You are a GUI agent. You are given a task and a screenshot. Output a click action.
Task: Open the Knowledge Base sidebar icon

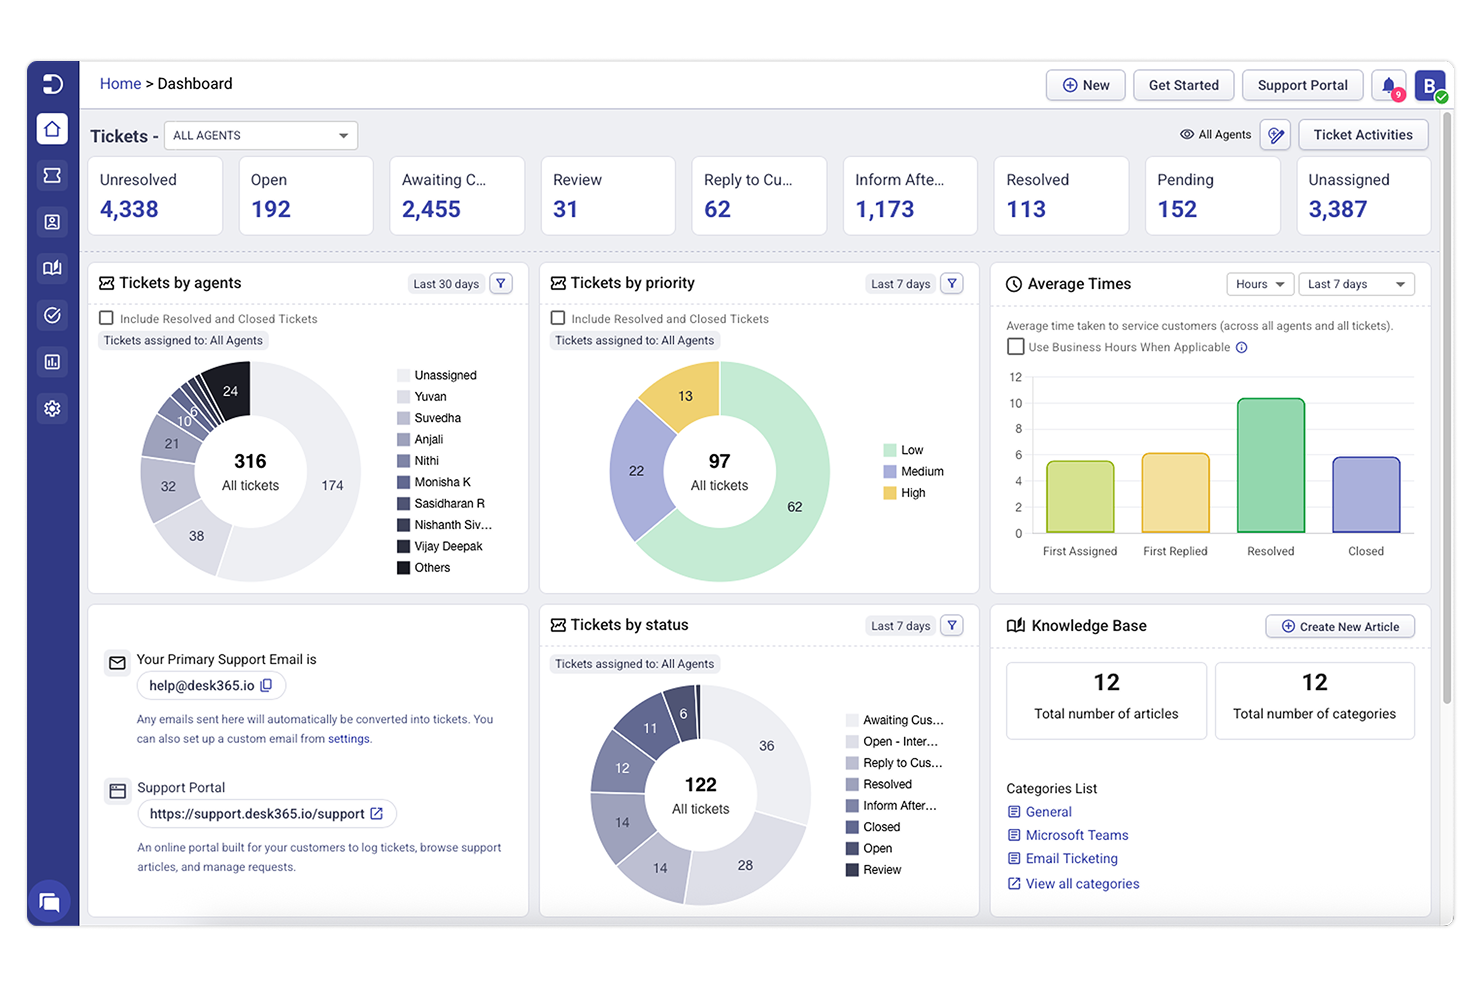52,268
